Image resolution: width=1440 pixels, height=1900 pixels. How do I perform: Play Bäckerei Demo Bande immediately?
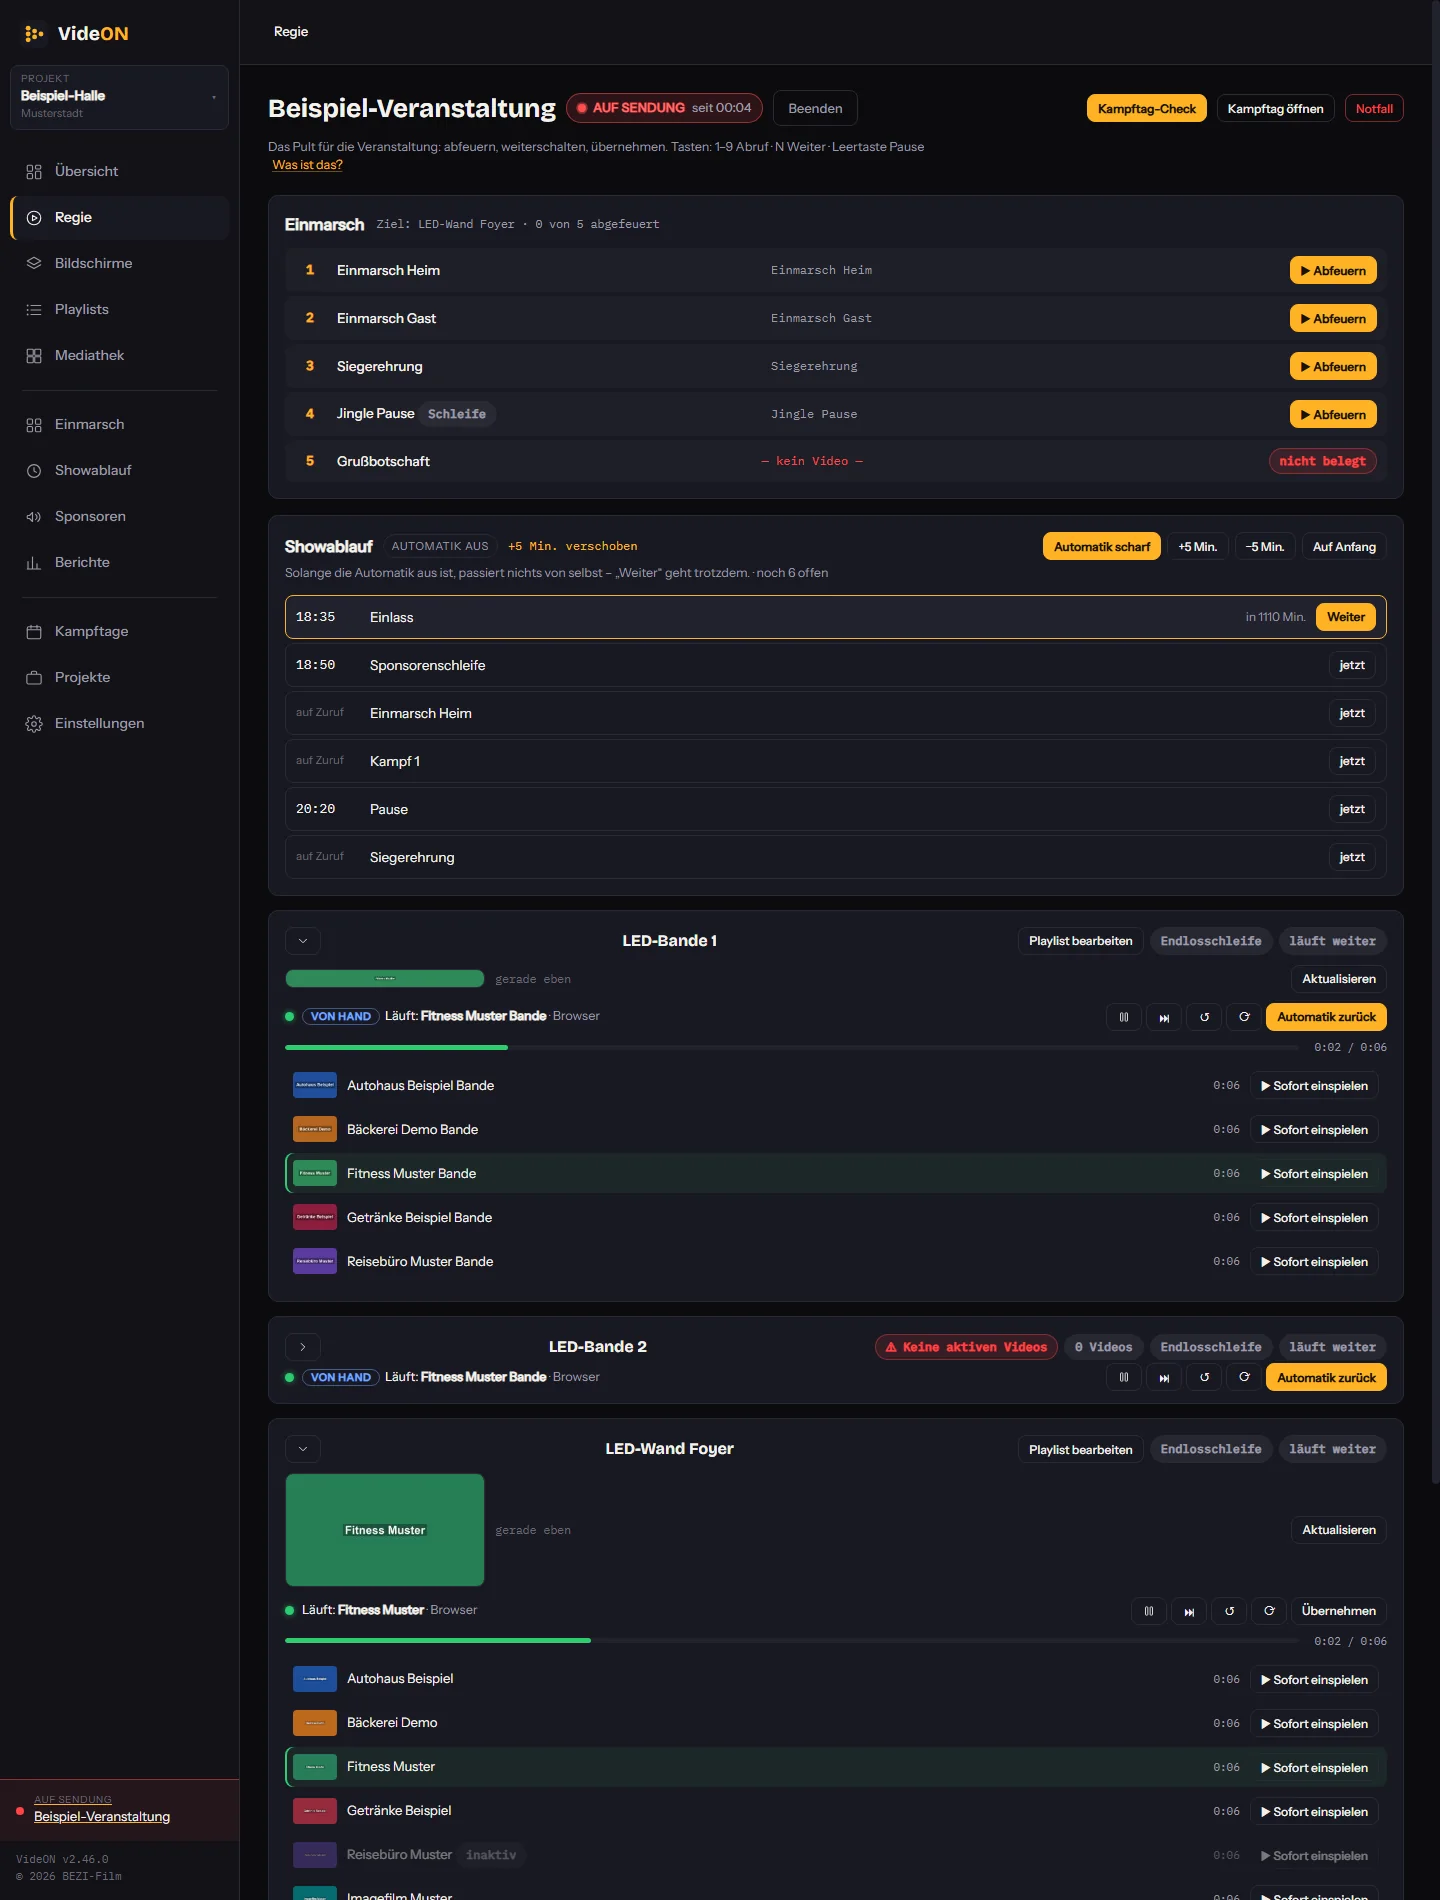coord(1314,1130)
